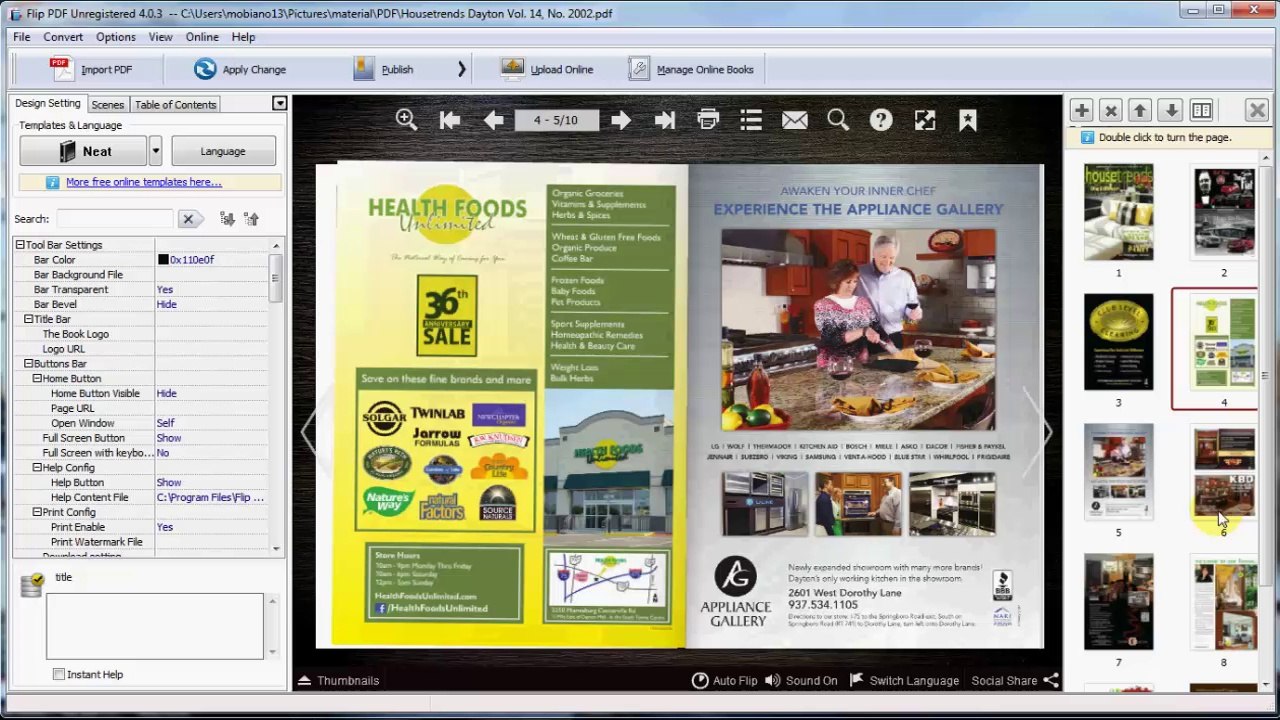The height and width of the screenshot is (720, 1280).
Task: Open the Convert menu
Action: tap(63, 37)
